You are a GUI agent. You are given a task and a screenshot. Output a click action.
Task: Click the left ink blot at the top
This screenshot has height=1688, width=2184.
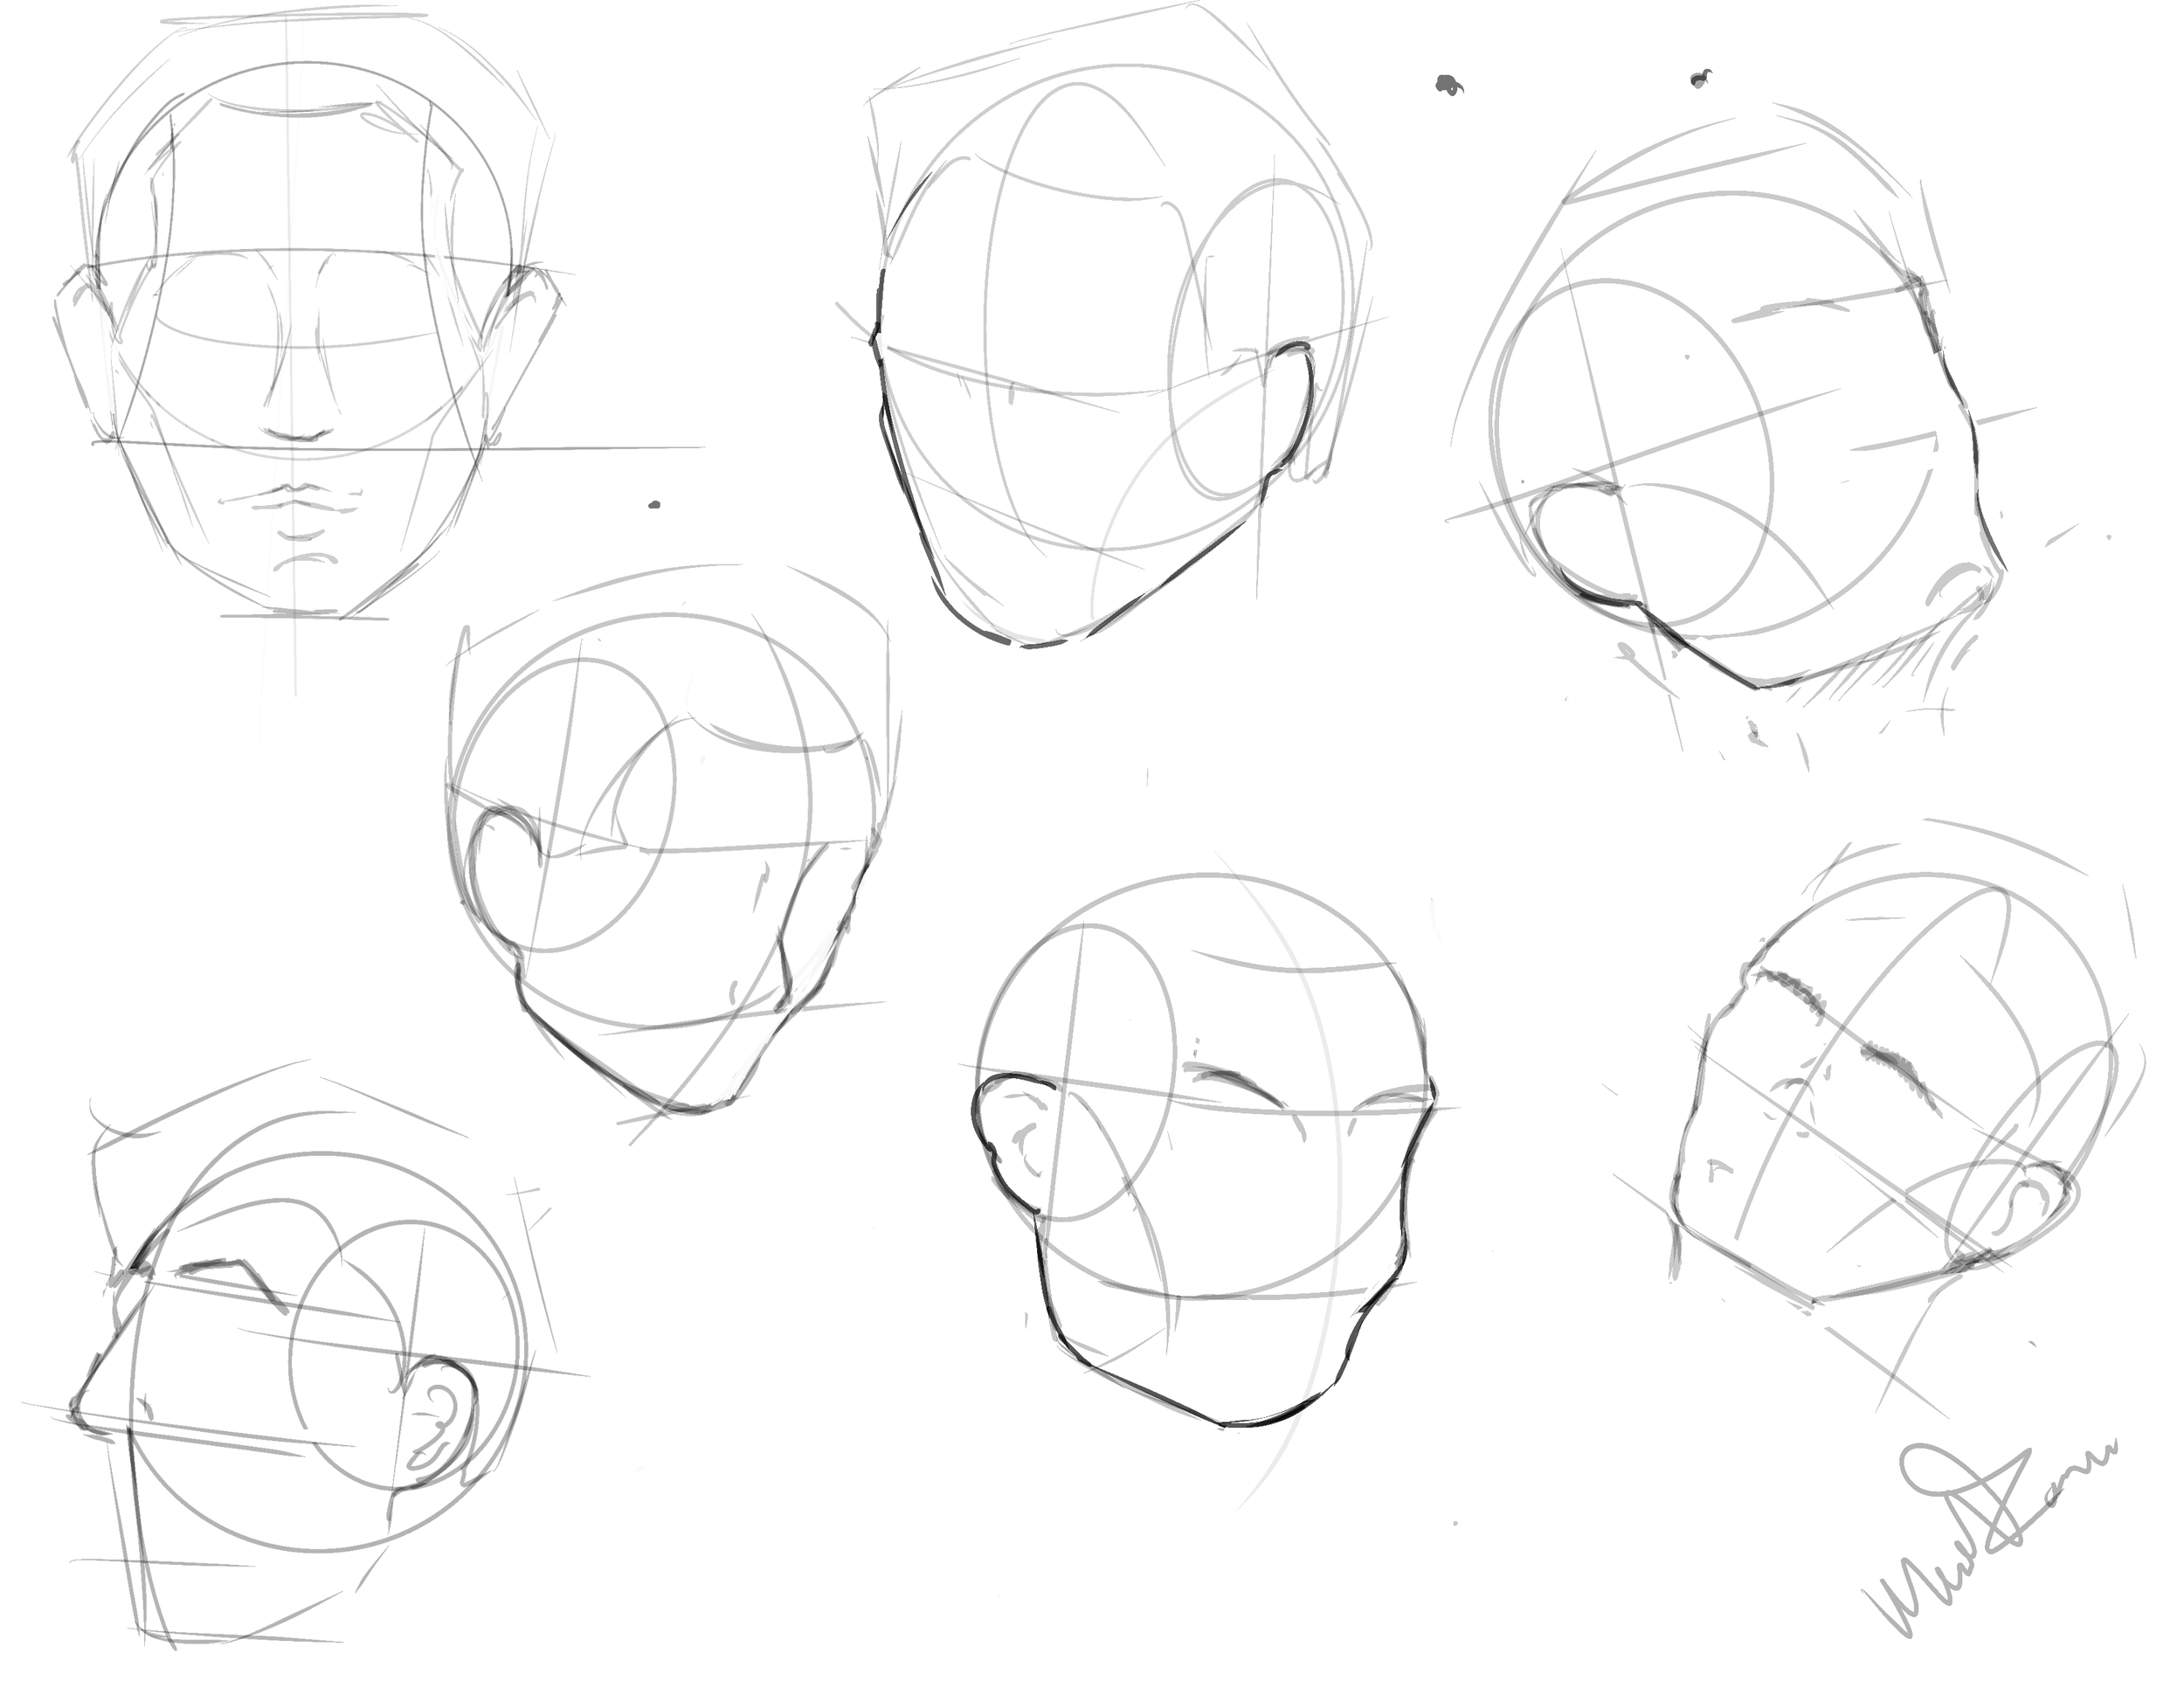tap(1446, 86)
